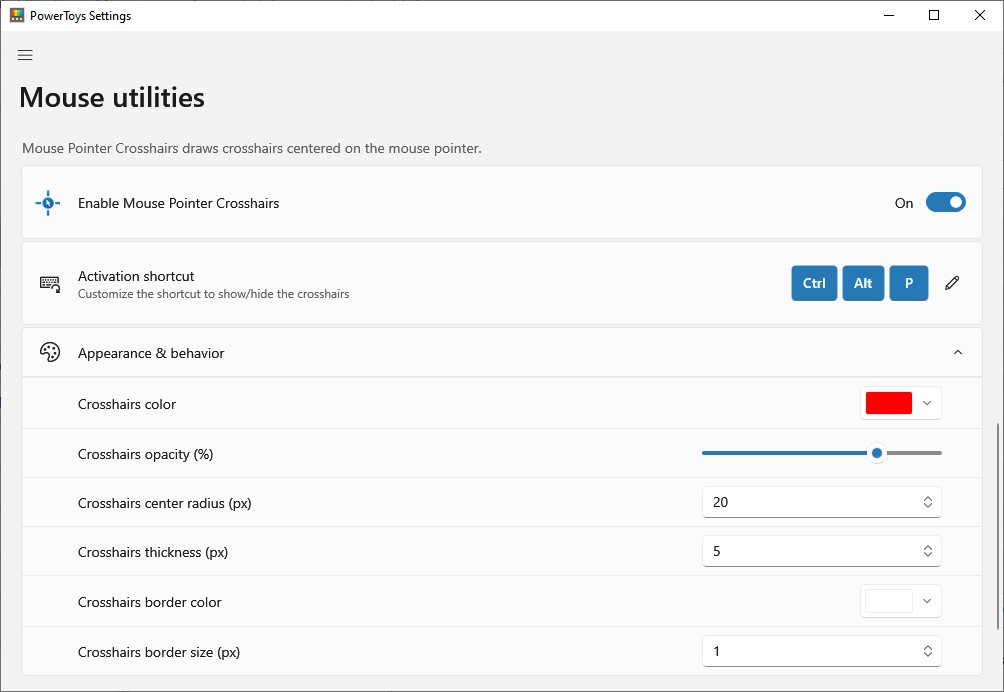This screenshot has width=1004, height=692.
Task: Click the Activation shortcut label
Action: point(136,276)
